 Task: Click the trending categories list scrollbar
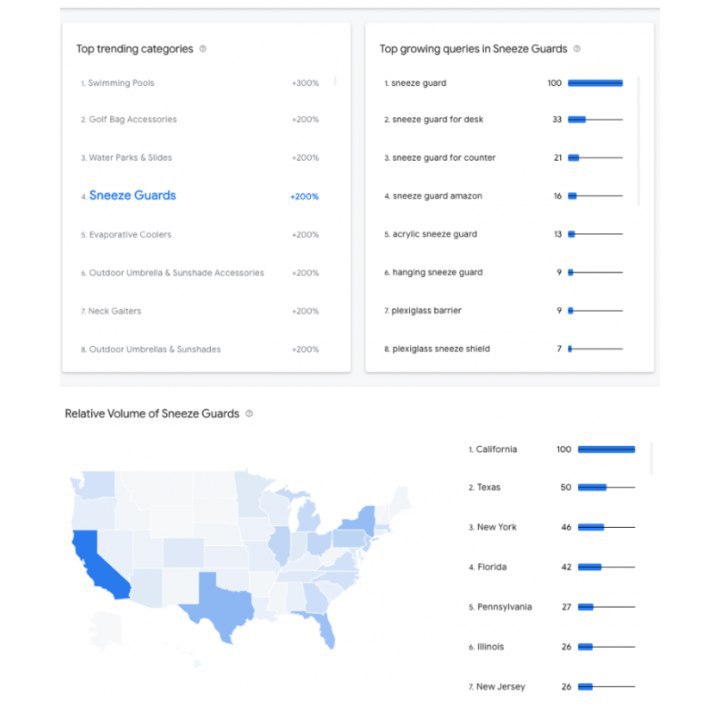click(x=335, y=82)
